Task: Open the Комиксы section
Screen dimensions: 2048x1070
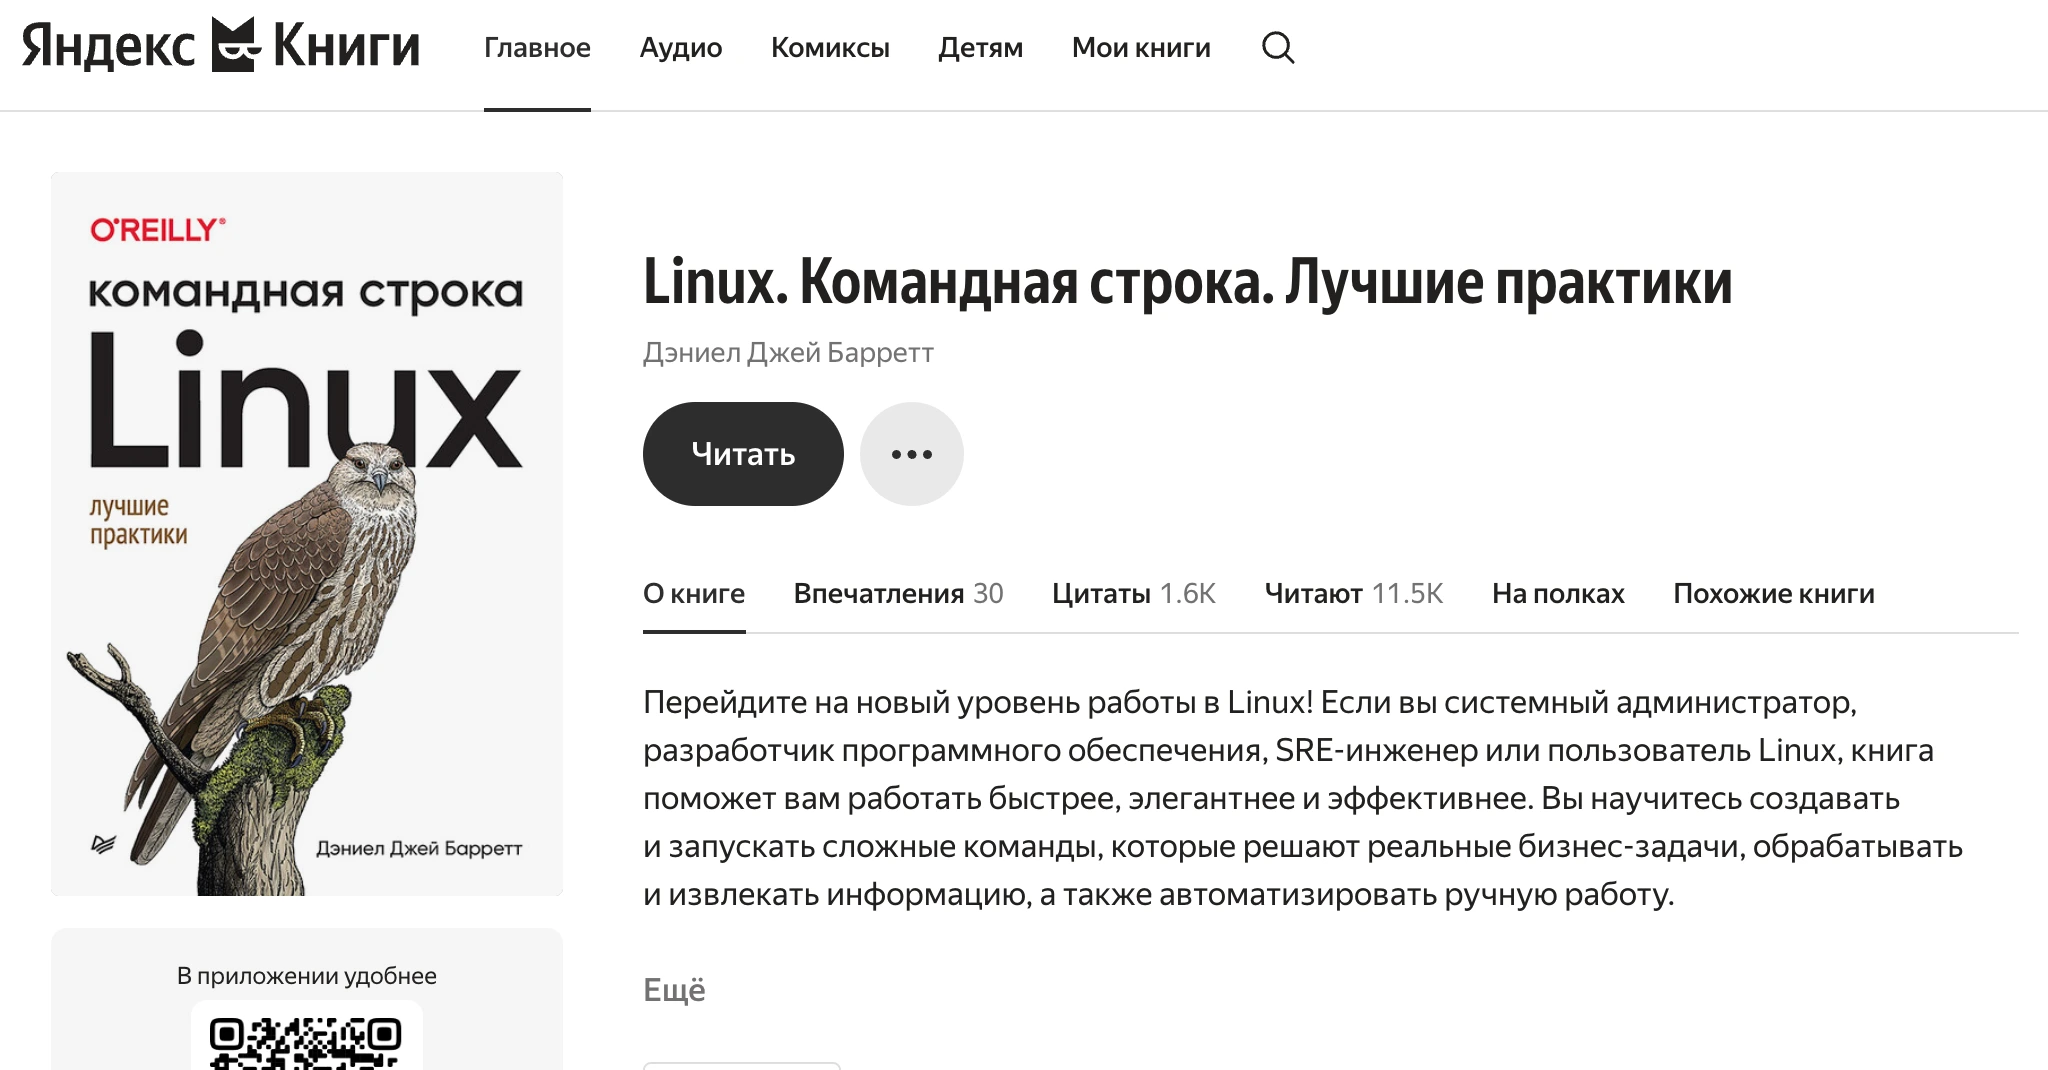Action: coord(831,47)
